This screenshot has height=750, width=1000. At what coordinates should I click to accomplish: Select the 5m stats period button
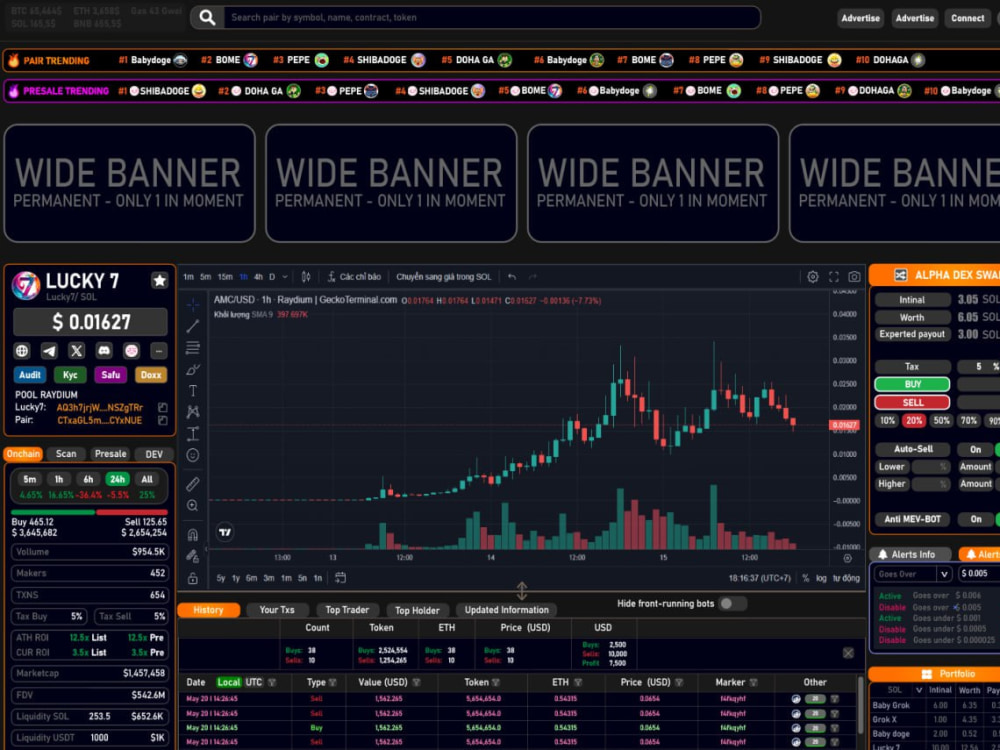[x=30, y=480]
